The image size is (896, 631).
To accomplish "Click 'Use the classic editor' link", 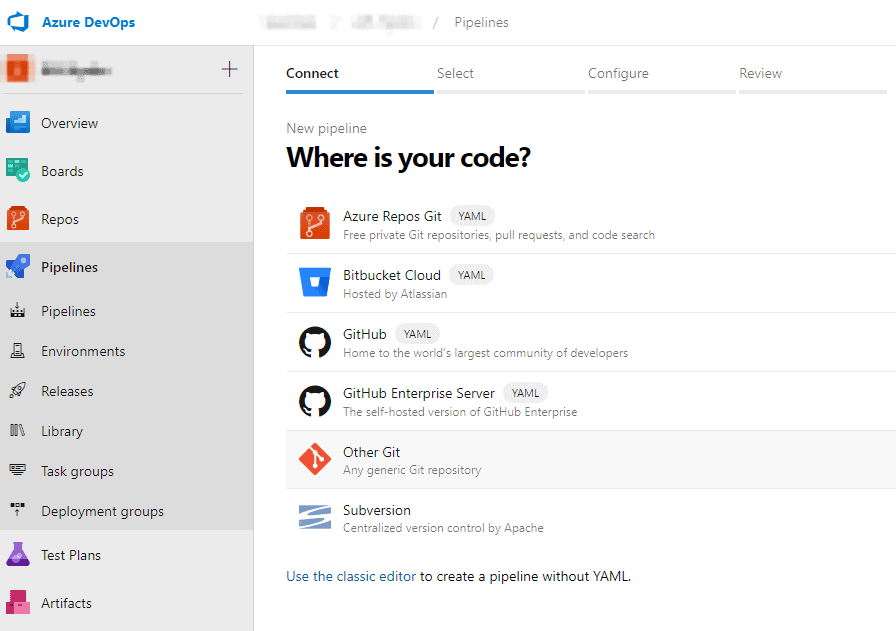I will point(351,576).
